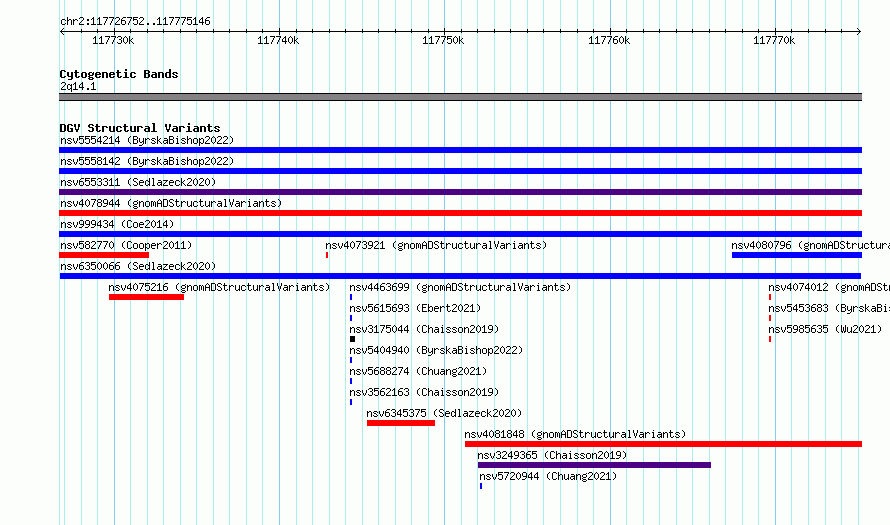Click the nsv6345375 (Sedlazeck2020) label
Image resolution: width=890 pixels, height=525 pixels.
[444, 413]
